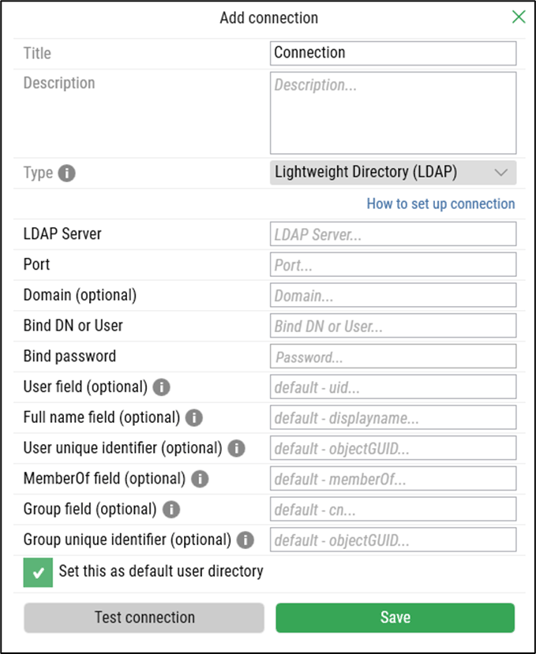
Task: Click the chevron arrow of Type selector
Action: click(x=501, y=173)
